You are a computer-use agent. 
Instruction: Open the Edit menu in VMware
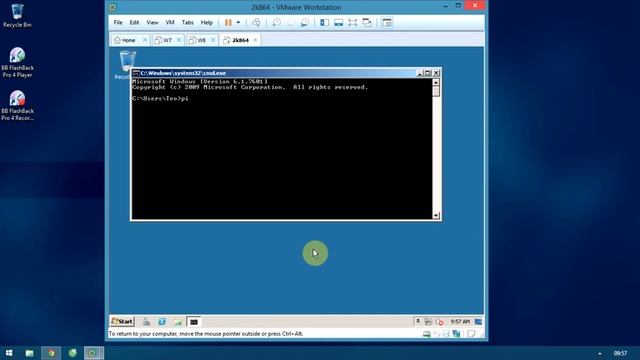(134, 22)
